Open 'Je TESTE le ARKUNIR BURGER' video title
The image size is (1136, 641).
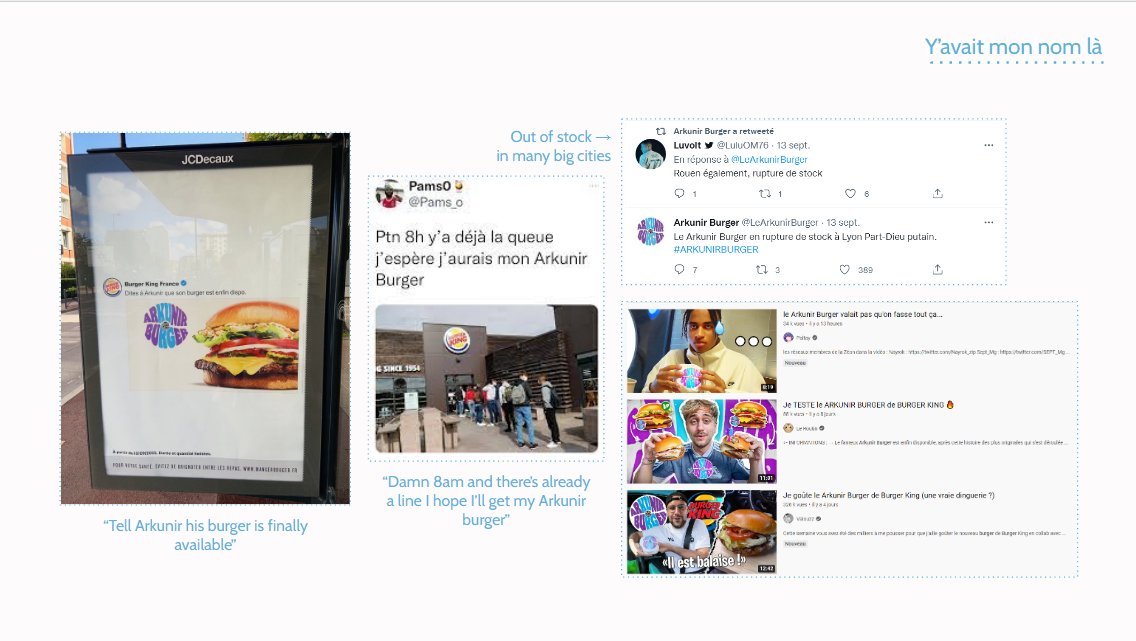point(868,405)
